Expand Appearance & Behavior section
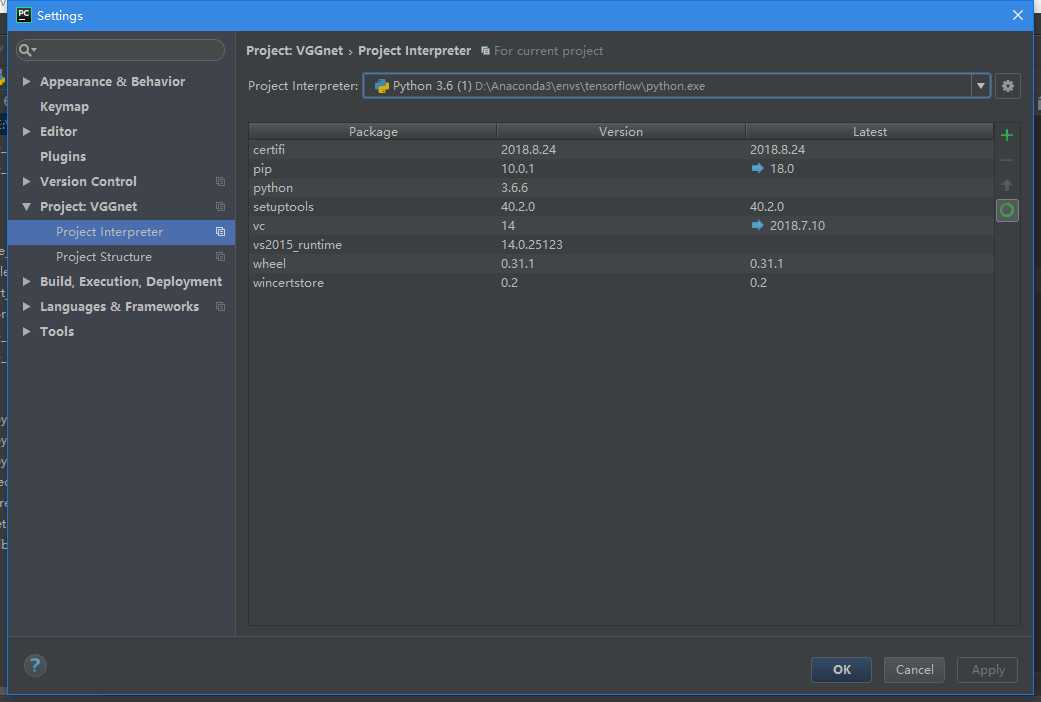 click(x=27, y=81)
